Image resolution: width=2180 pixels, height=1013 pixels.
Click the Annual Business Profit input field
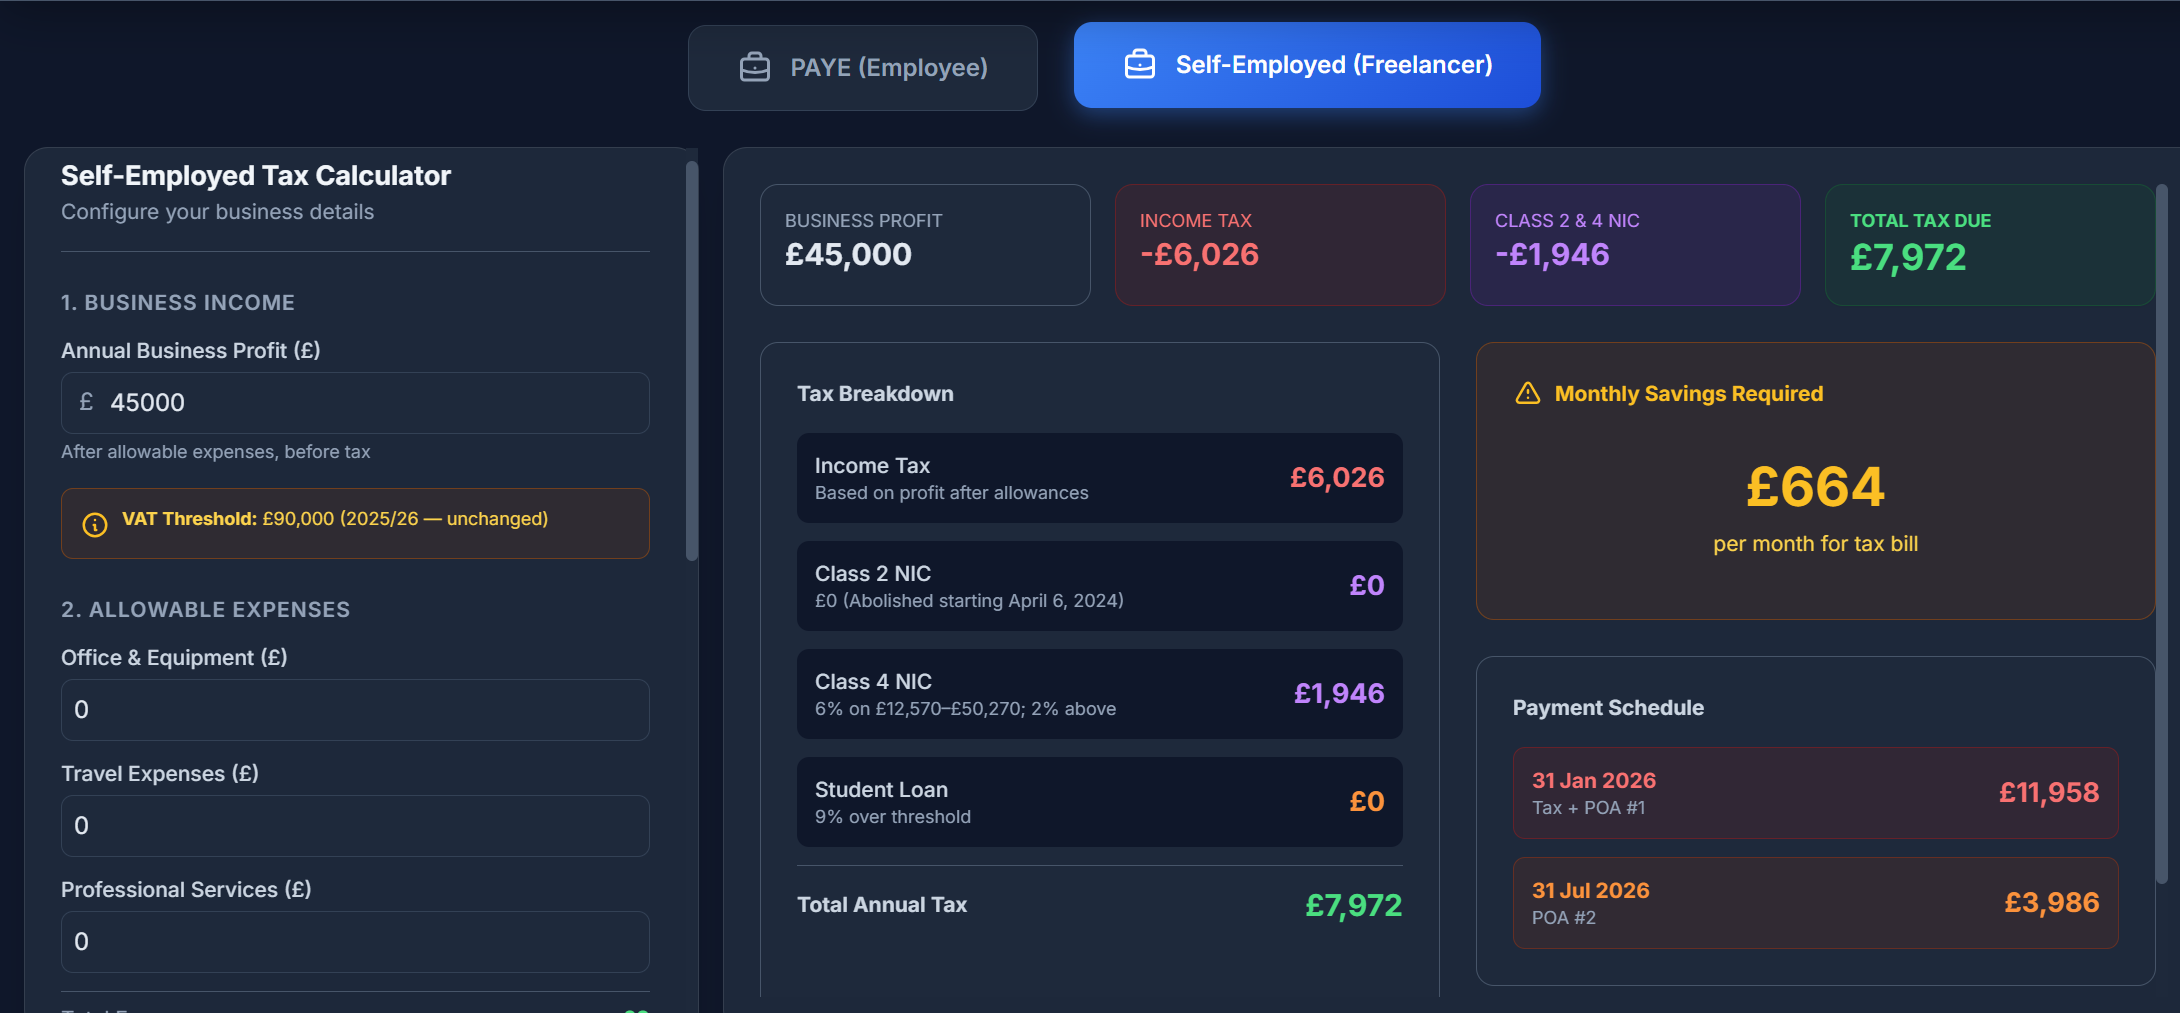pyautogui.click(x=355, y=402)
